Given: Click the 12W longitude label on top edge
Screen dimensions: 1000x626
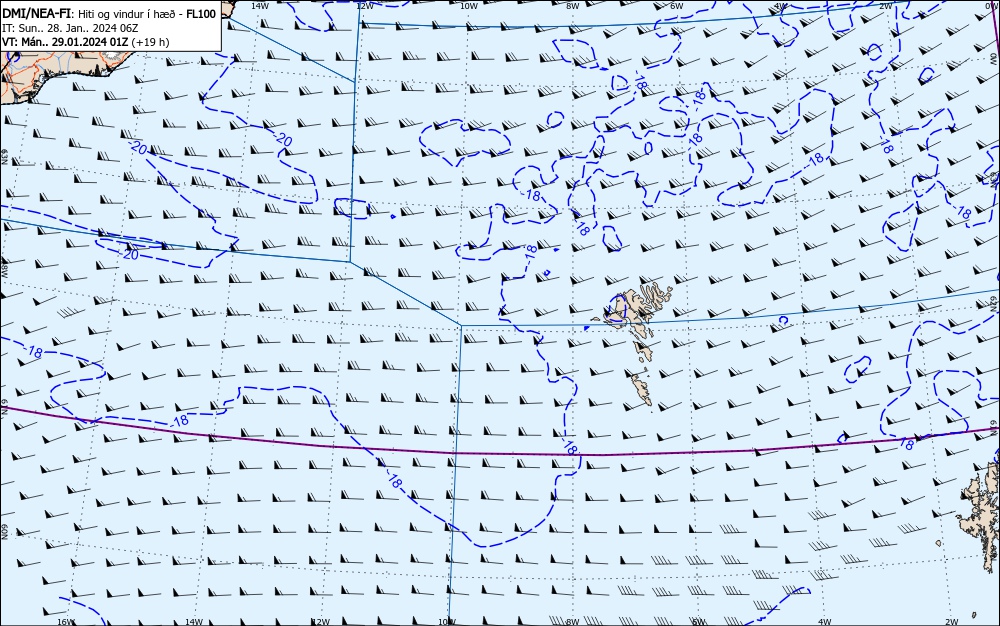Looking at the screenshot, I should pyautogui.click(x=364, y=6).
